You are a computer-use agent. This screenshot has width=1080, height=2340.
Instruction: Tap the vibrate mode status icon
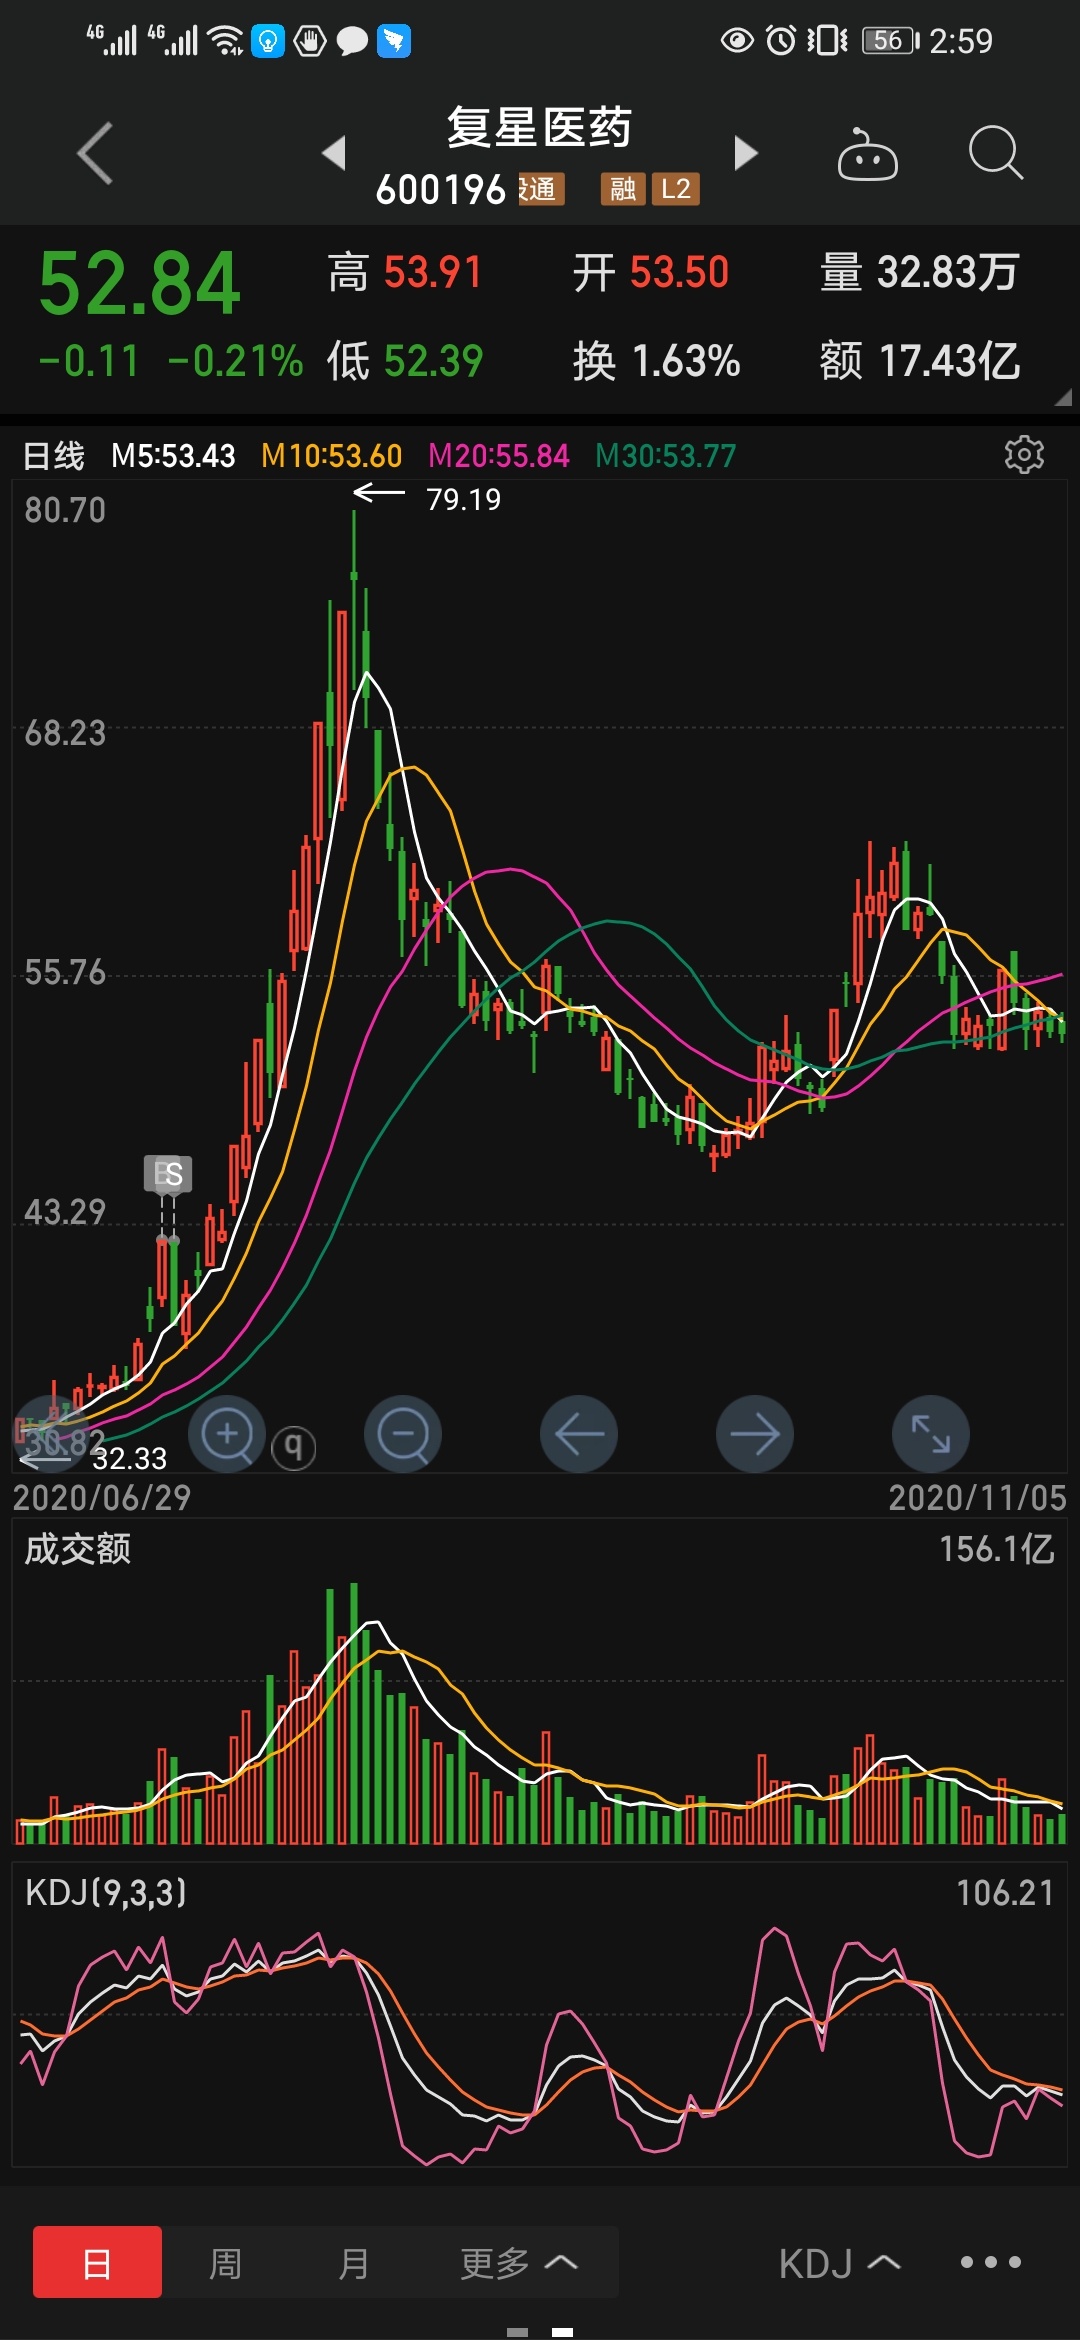(x=828, y=40)
